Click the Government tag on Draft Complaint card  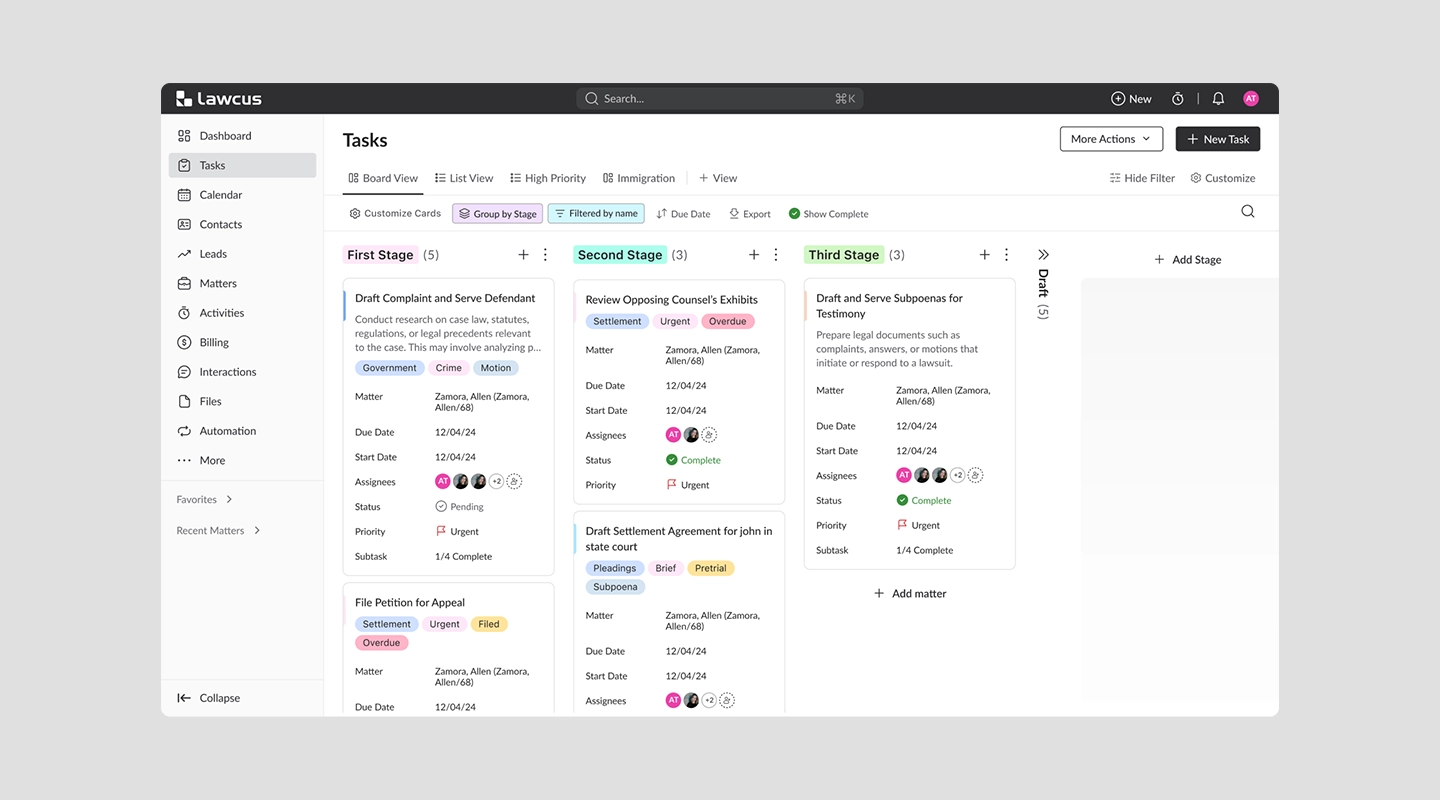click(390, 368)
